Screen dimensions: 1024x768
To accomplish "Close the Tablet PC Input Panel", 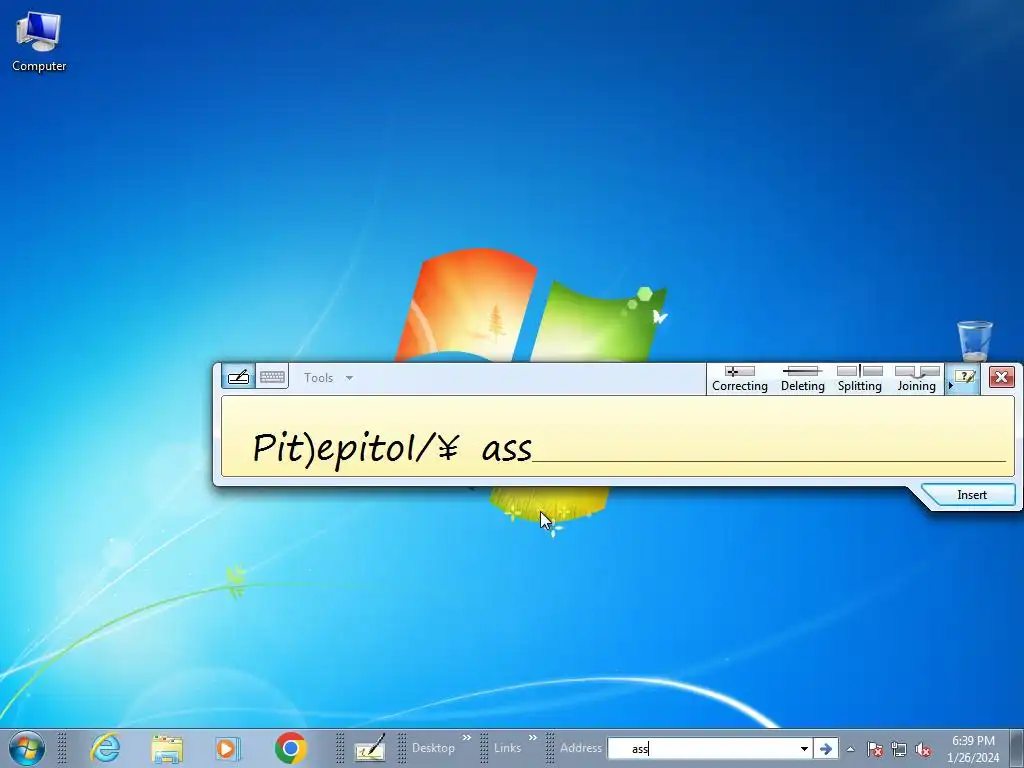I will tap(1001, 377).
